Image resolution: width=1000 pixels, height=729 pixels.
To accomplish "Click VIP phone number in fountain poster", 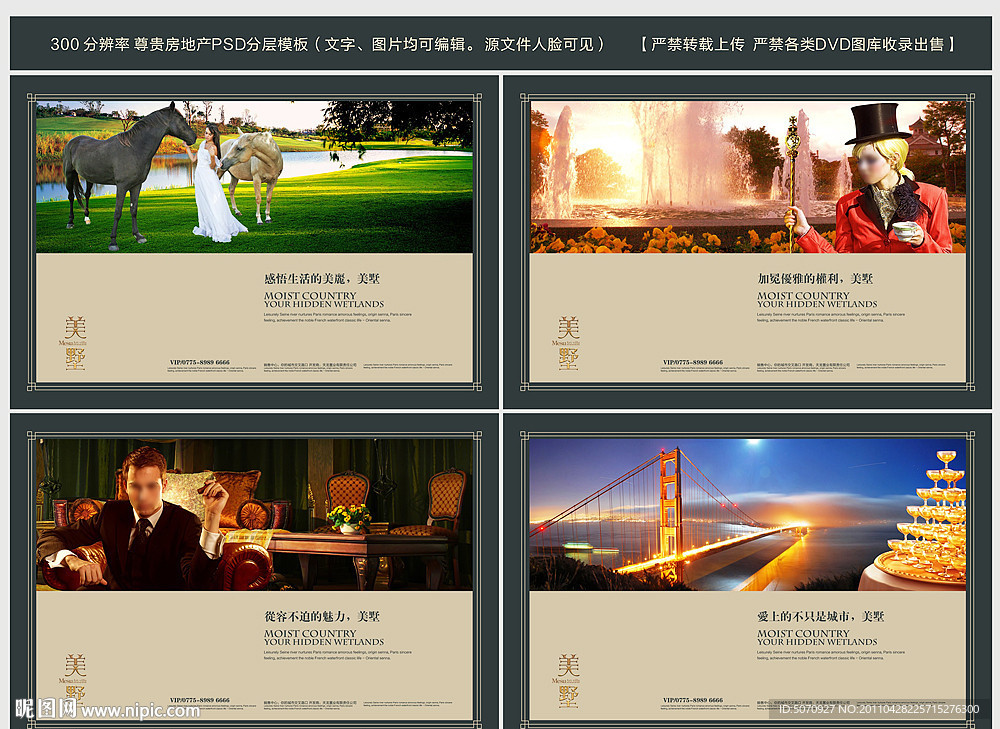I will pos(693,362).
